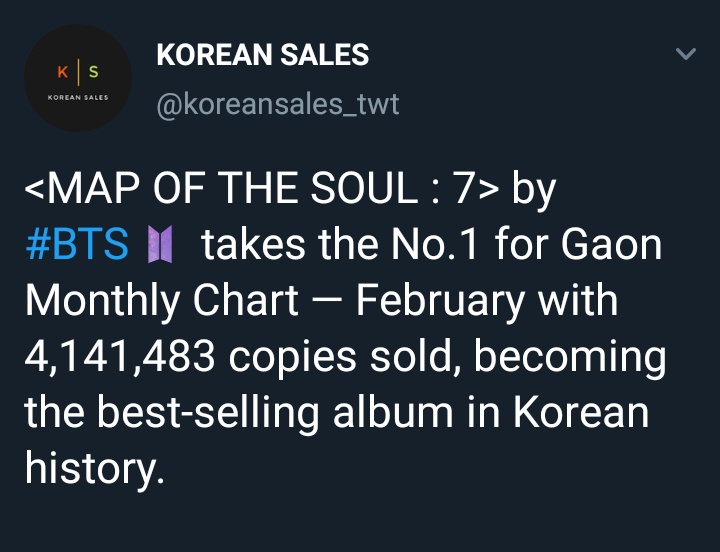The height and width of the screenshot is (552, 720).
Task: Click the KOREAN SALES display name
Action: [263, 55]
